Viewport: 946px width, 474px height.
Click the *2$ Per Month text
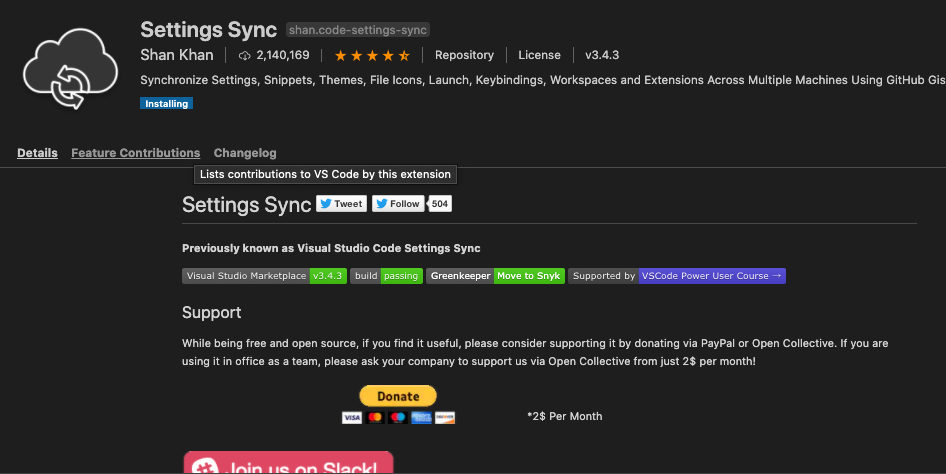pos(565,416)
